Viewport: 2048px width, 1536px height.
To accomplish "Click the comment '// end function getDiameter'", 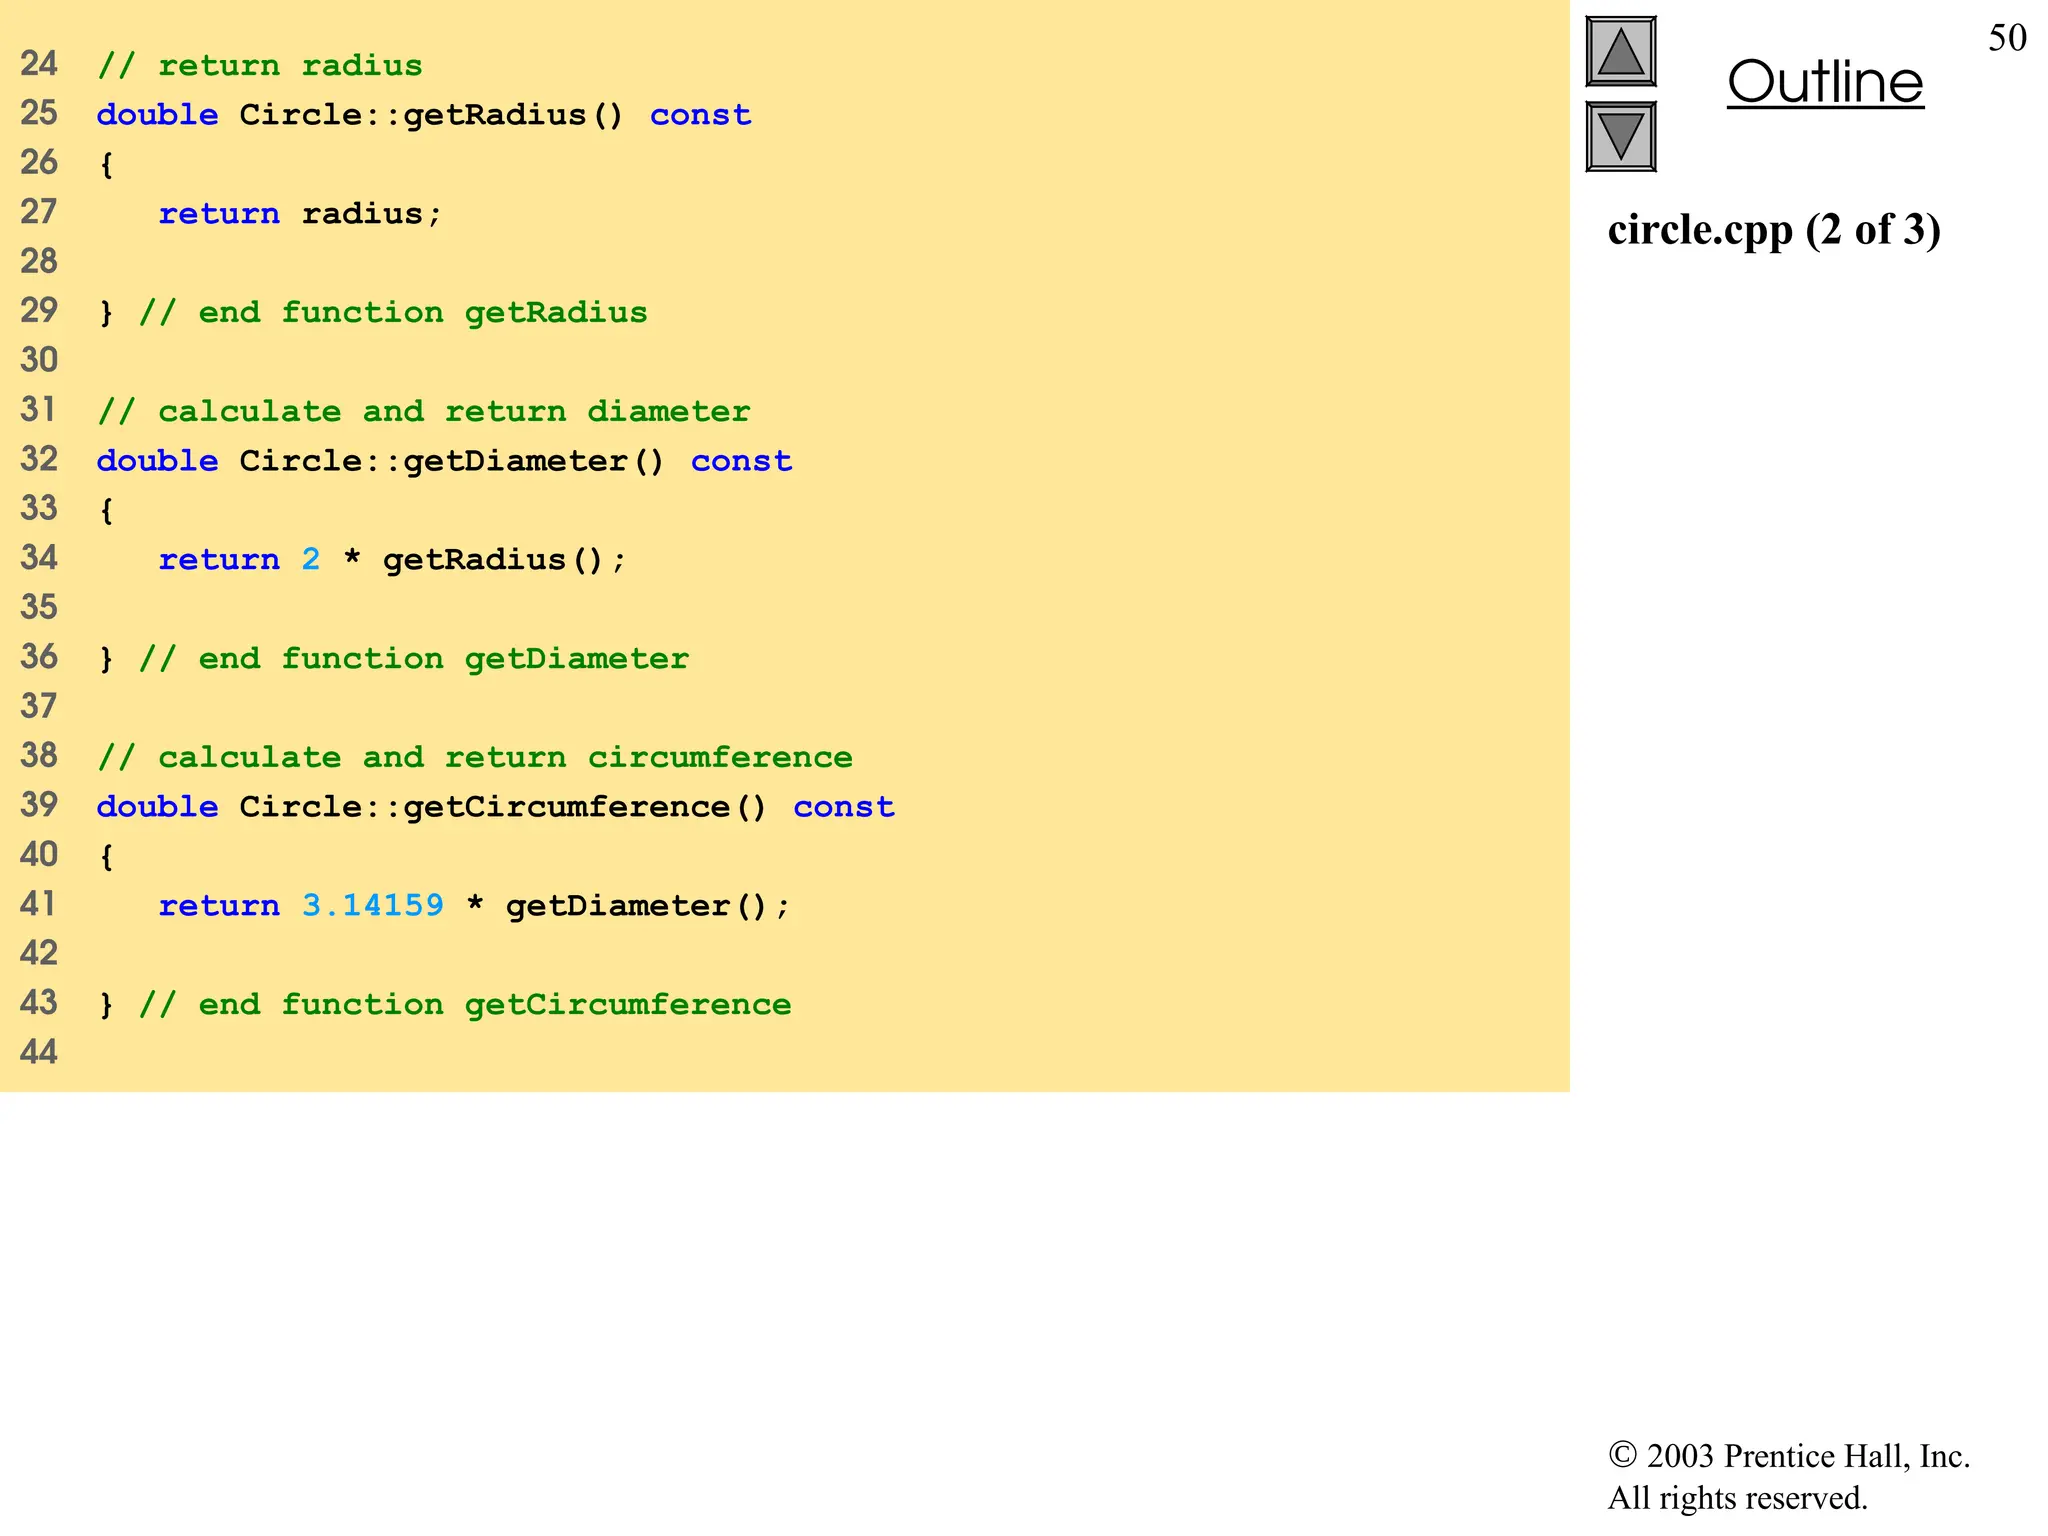I will point(414,658).
